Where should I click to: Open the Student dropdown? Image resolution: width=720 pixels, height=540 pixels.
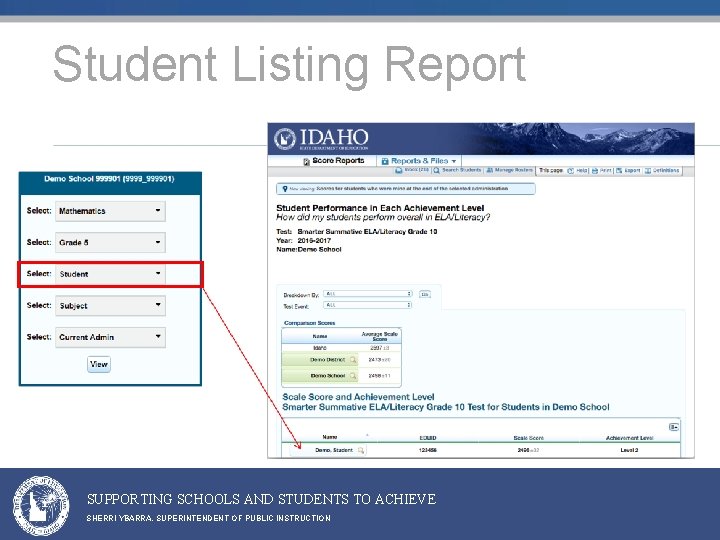[110, 274]
